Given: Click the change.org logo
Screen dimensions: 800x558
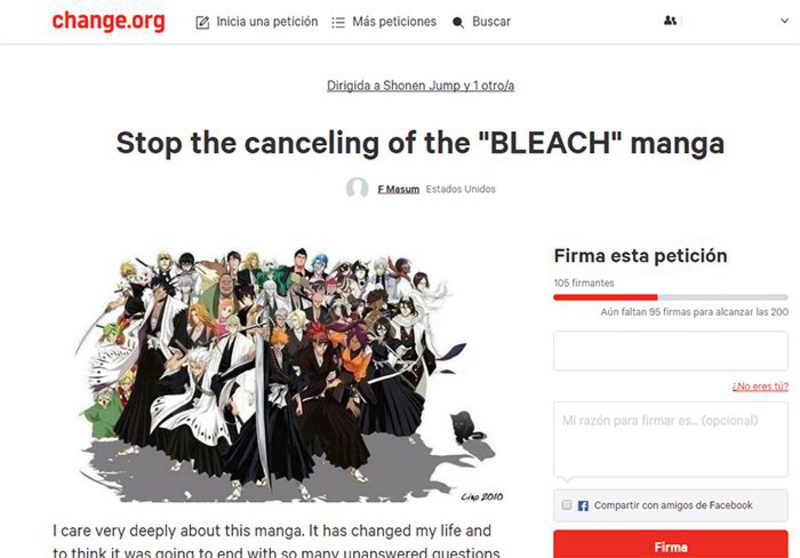Looking at the screenshot, I should click(108, 21).
